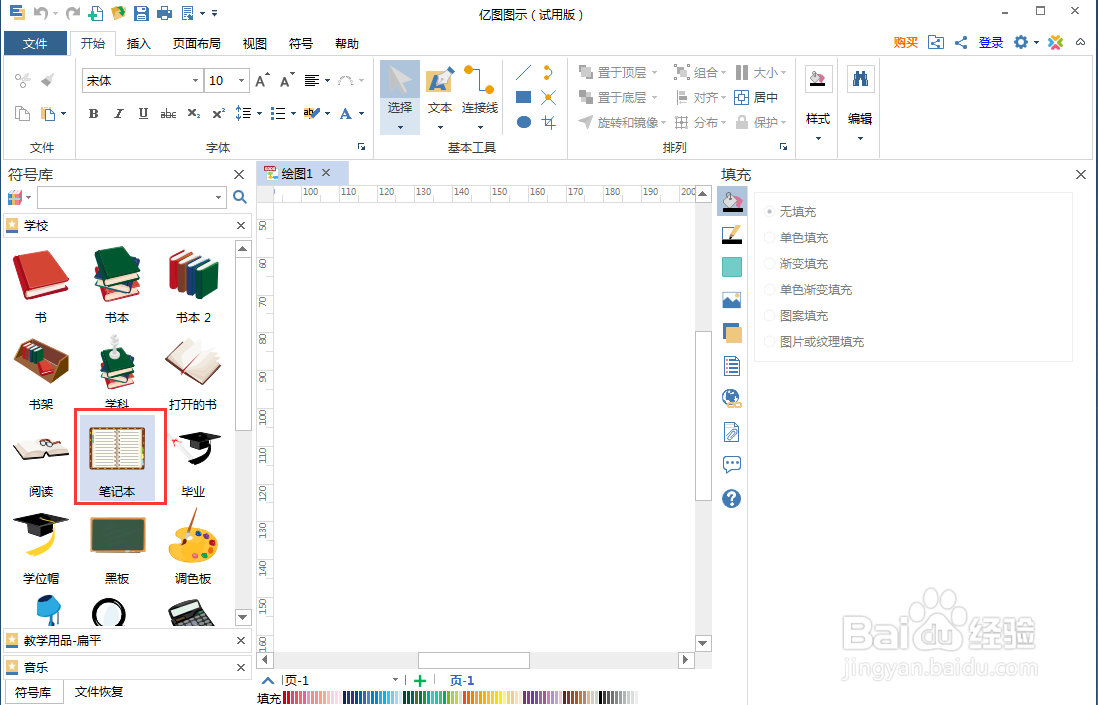
Task: Select the crop tool in 基本工具
Action: (x=547, y=122)
